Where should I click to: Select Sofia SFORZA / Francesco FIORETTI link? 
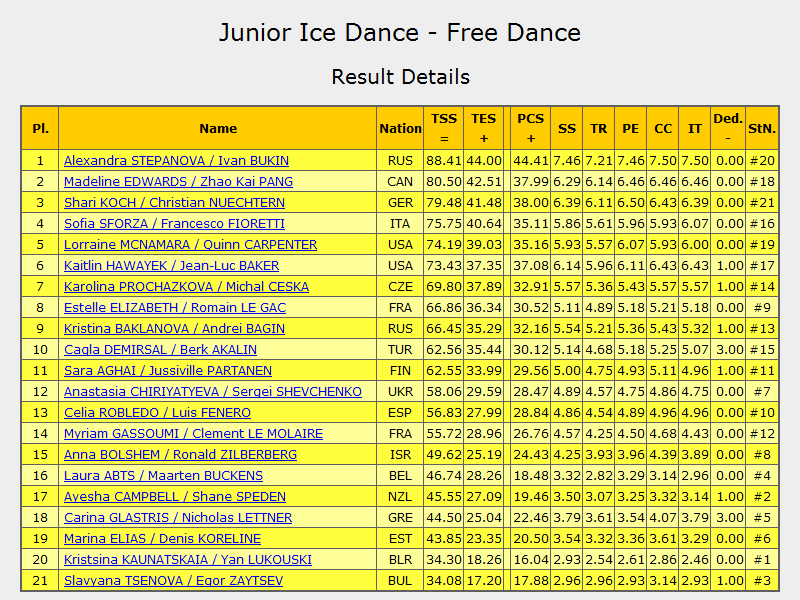[174, 223]
